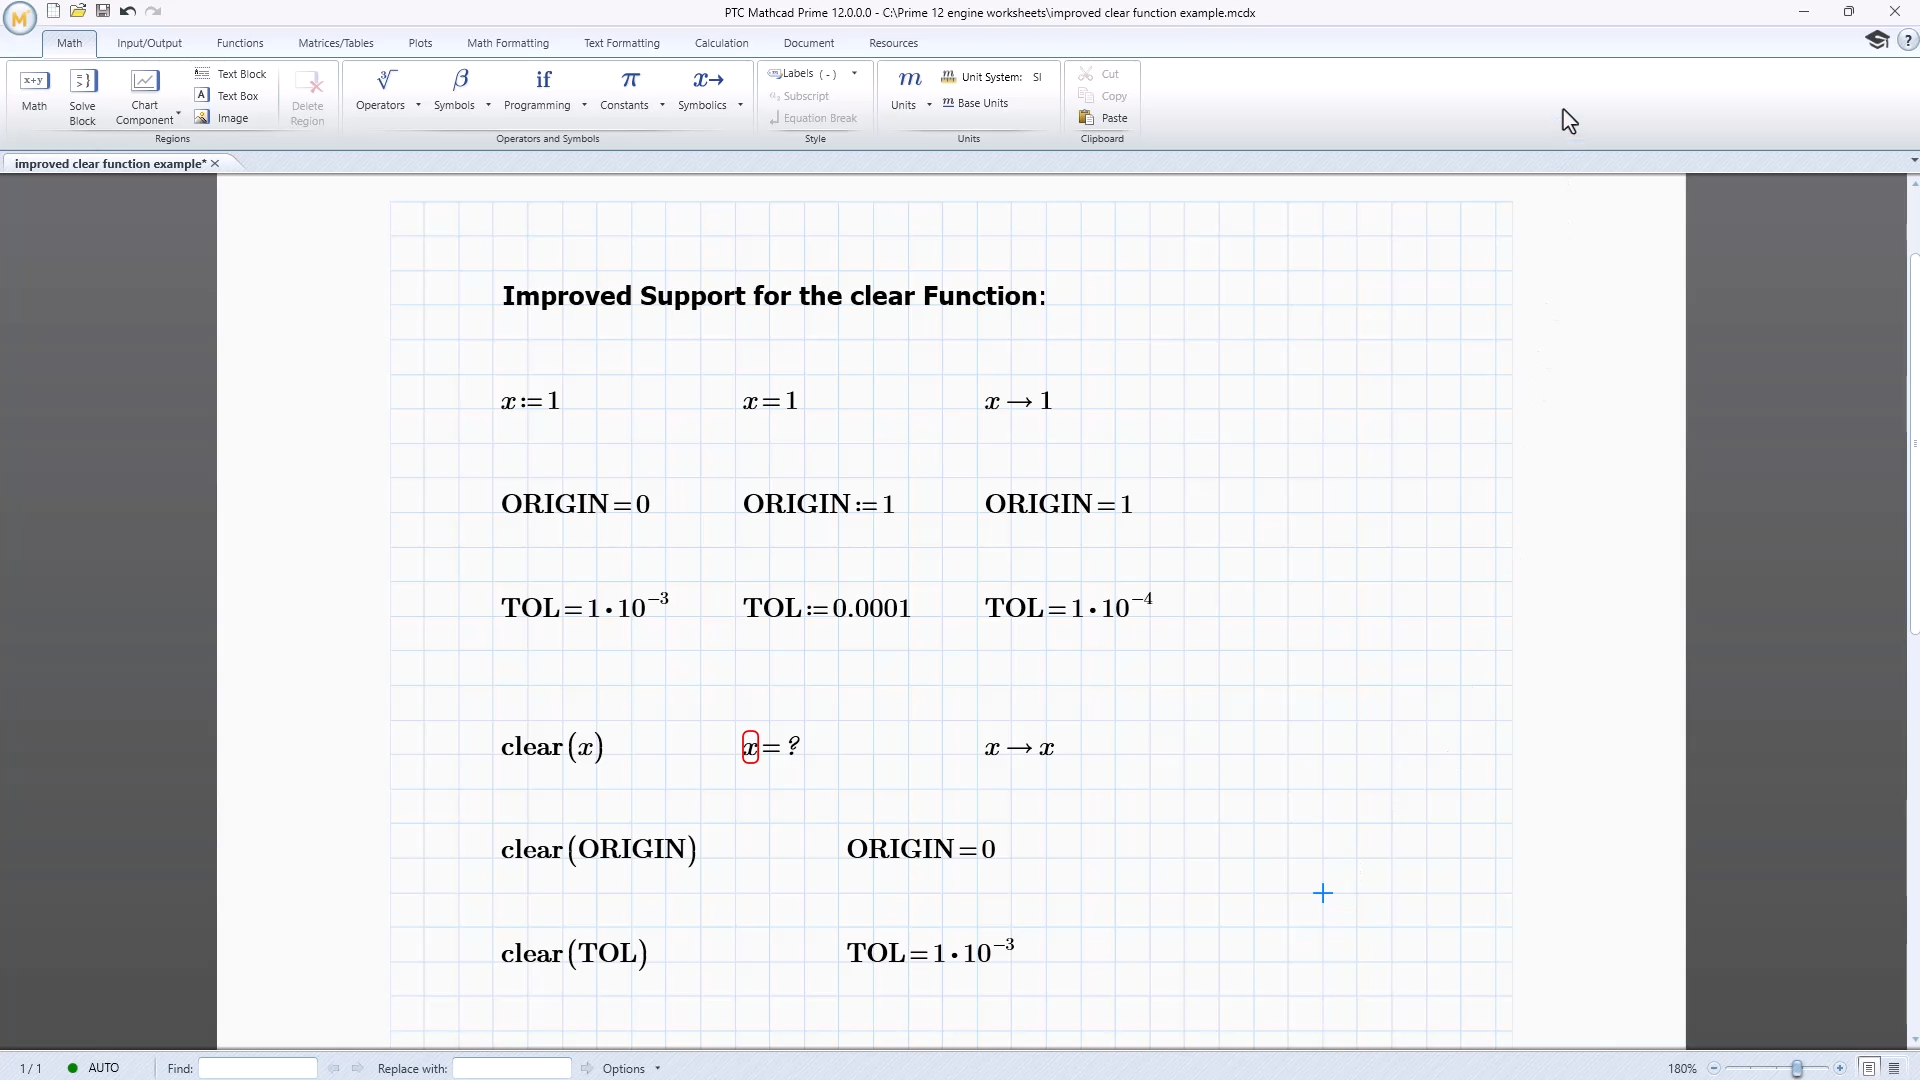Image resolution: width=1920 pixels, height=1080 pixels.
Task: Adjust the zoom slider handle
Action: coord(1797,1068)
